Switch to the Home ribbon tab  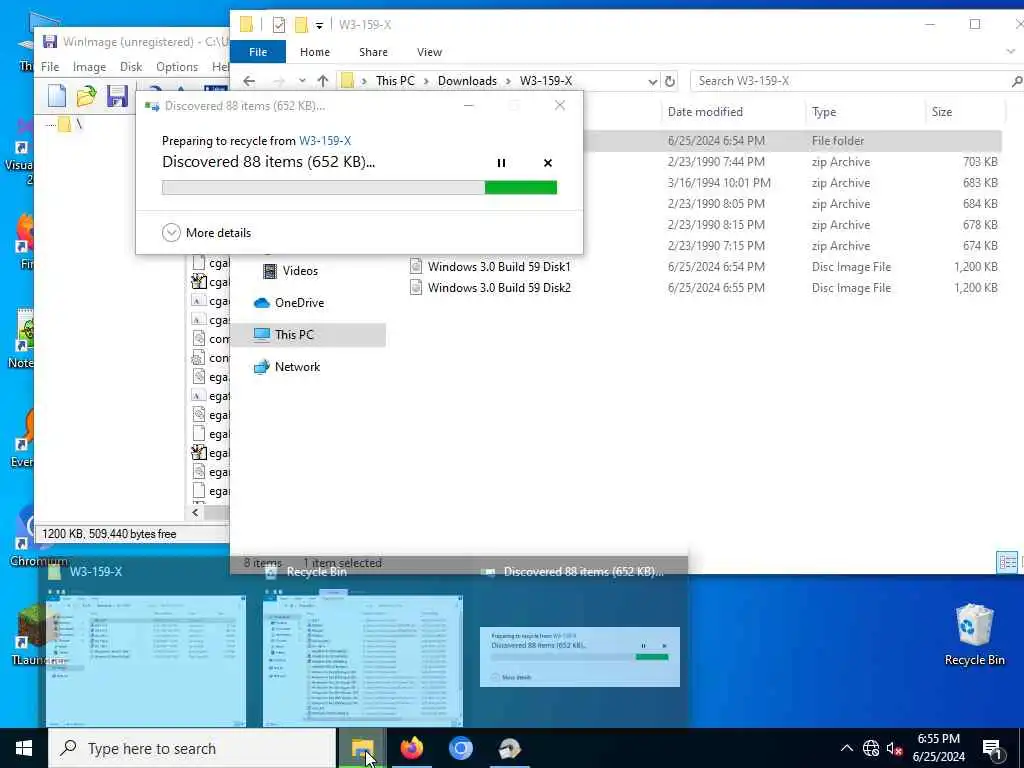[x=315, y=52]
